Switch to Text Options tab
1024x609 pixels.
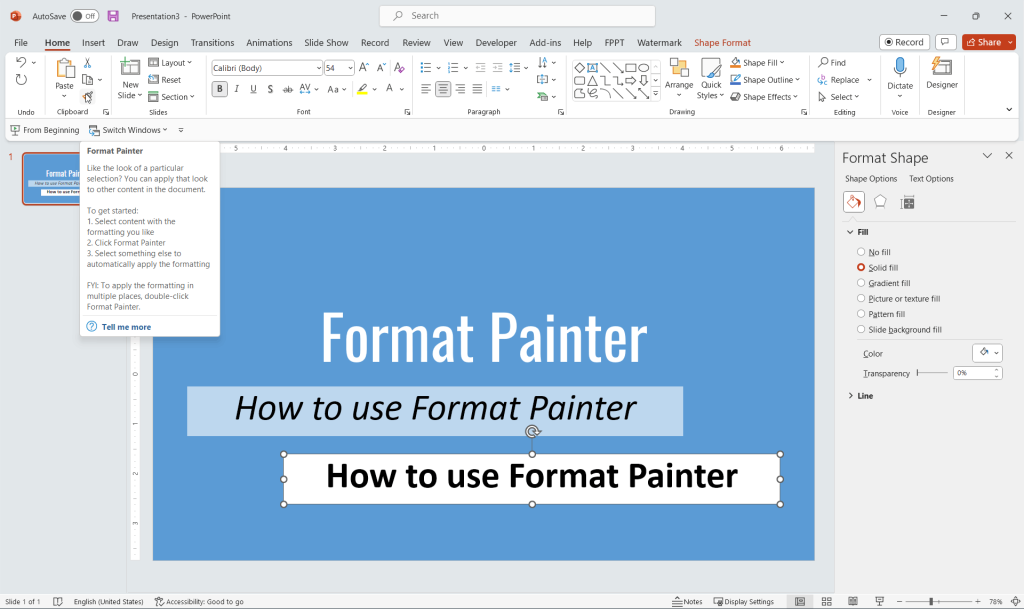[931, 179]
